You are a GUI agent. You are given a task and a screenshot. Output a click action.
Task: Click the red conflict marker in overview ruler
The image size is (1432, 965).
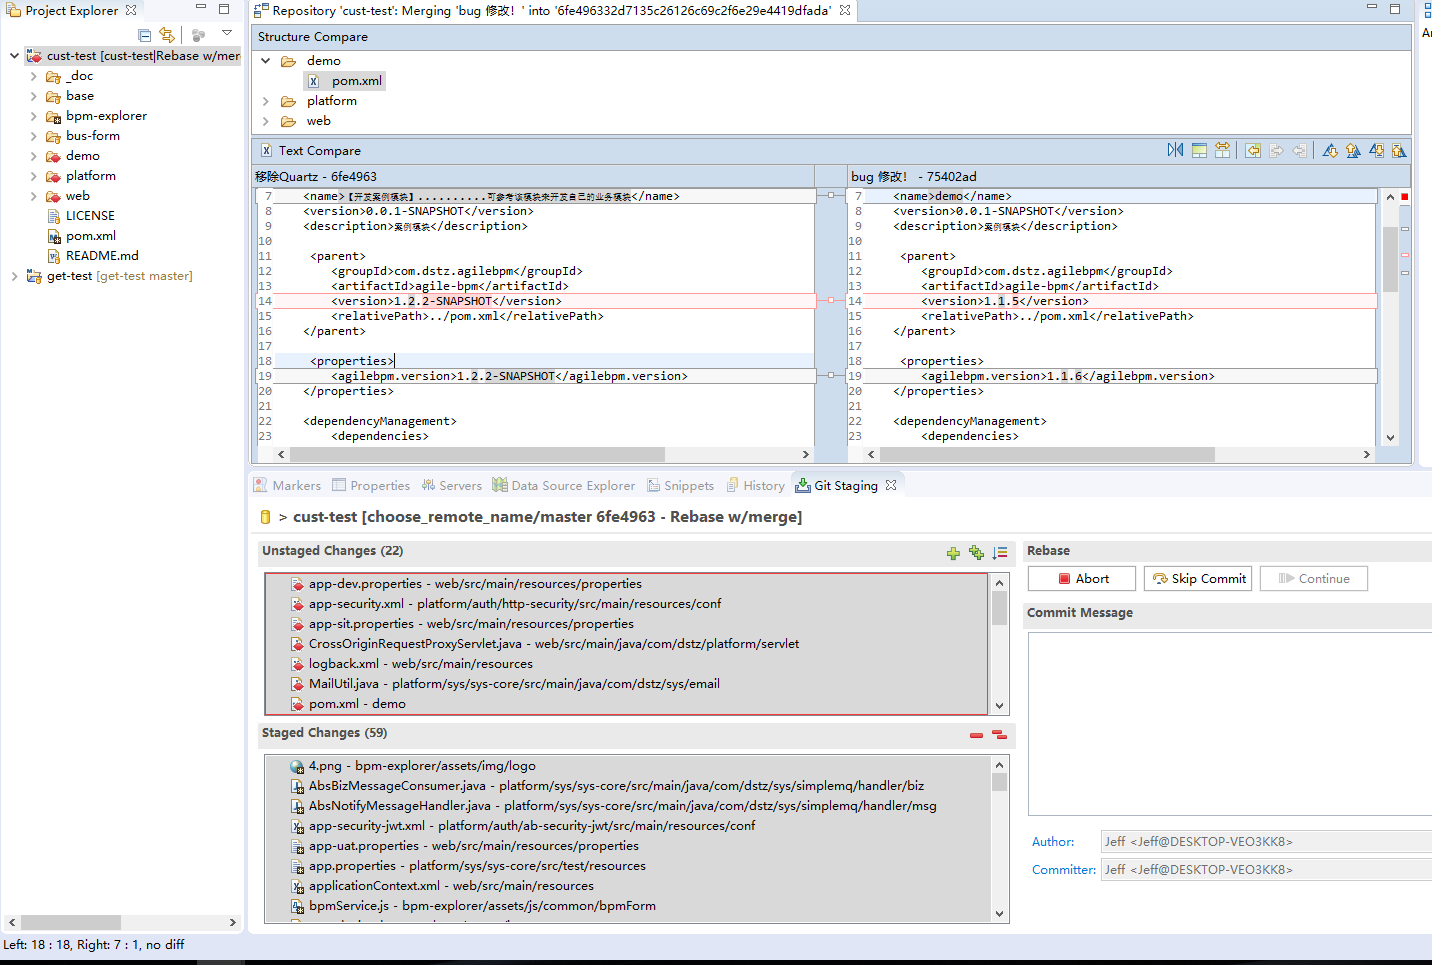1404,197
